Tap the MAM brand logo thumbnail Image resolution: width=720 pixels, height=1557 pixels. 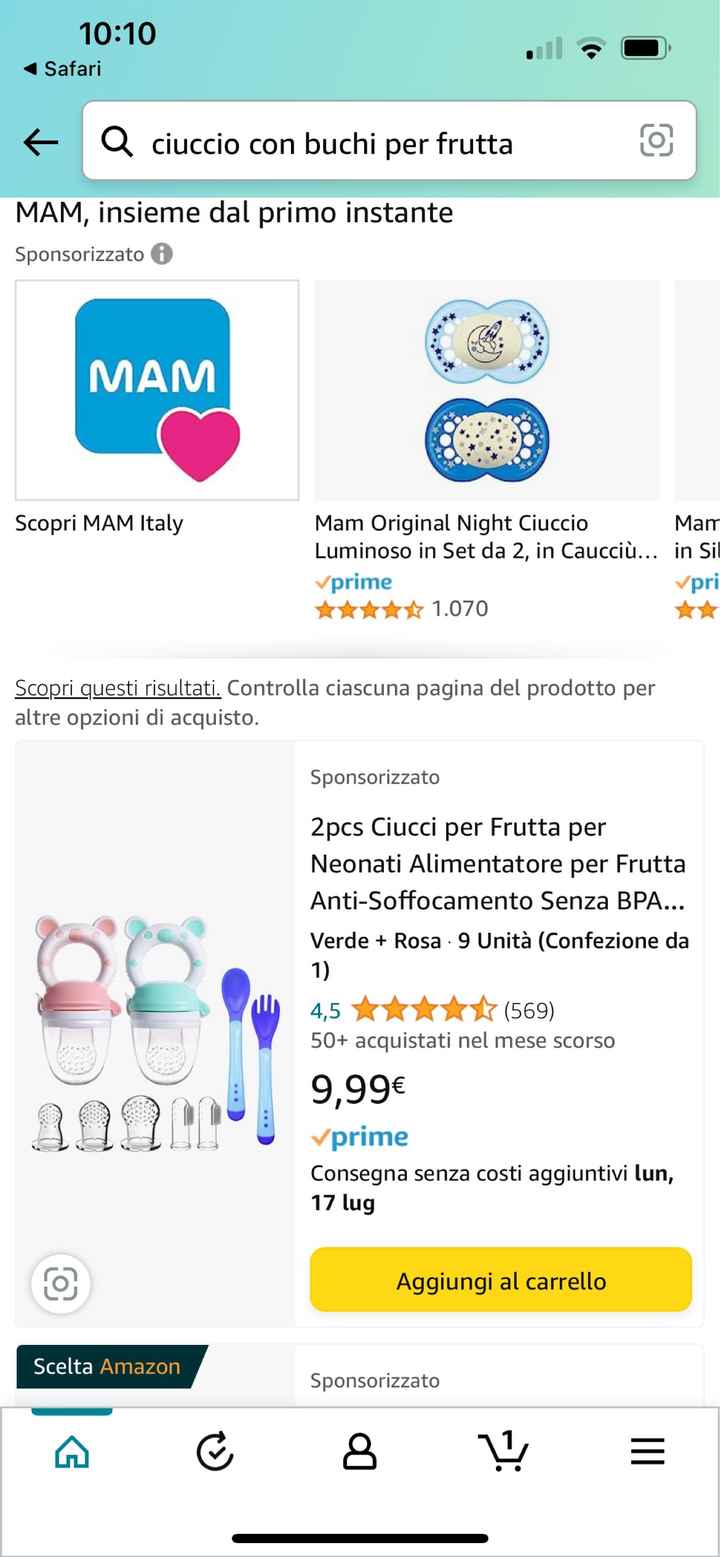pos(157,390)
